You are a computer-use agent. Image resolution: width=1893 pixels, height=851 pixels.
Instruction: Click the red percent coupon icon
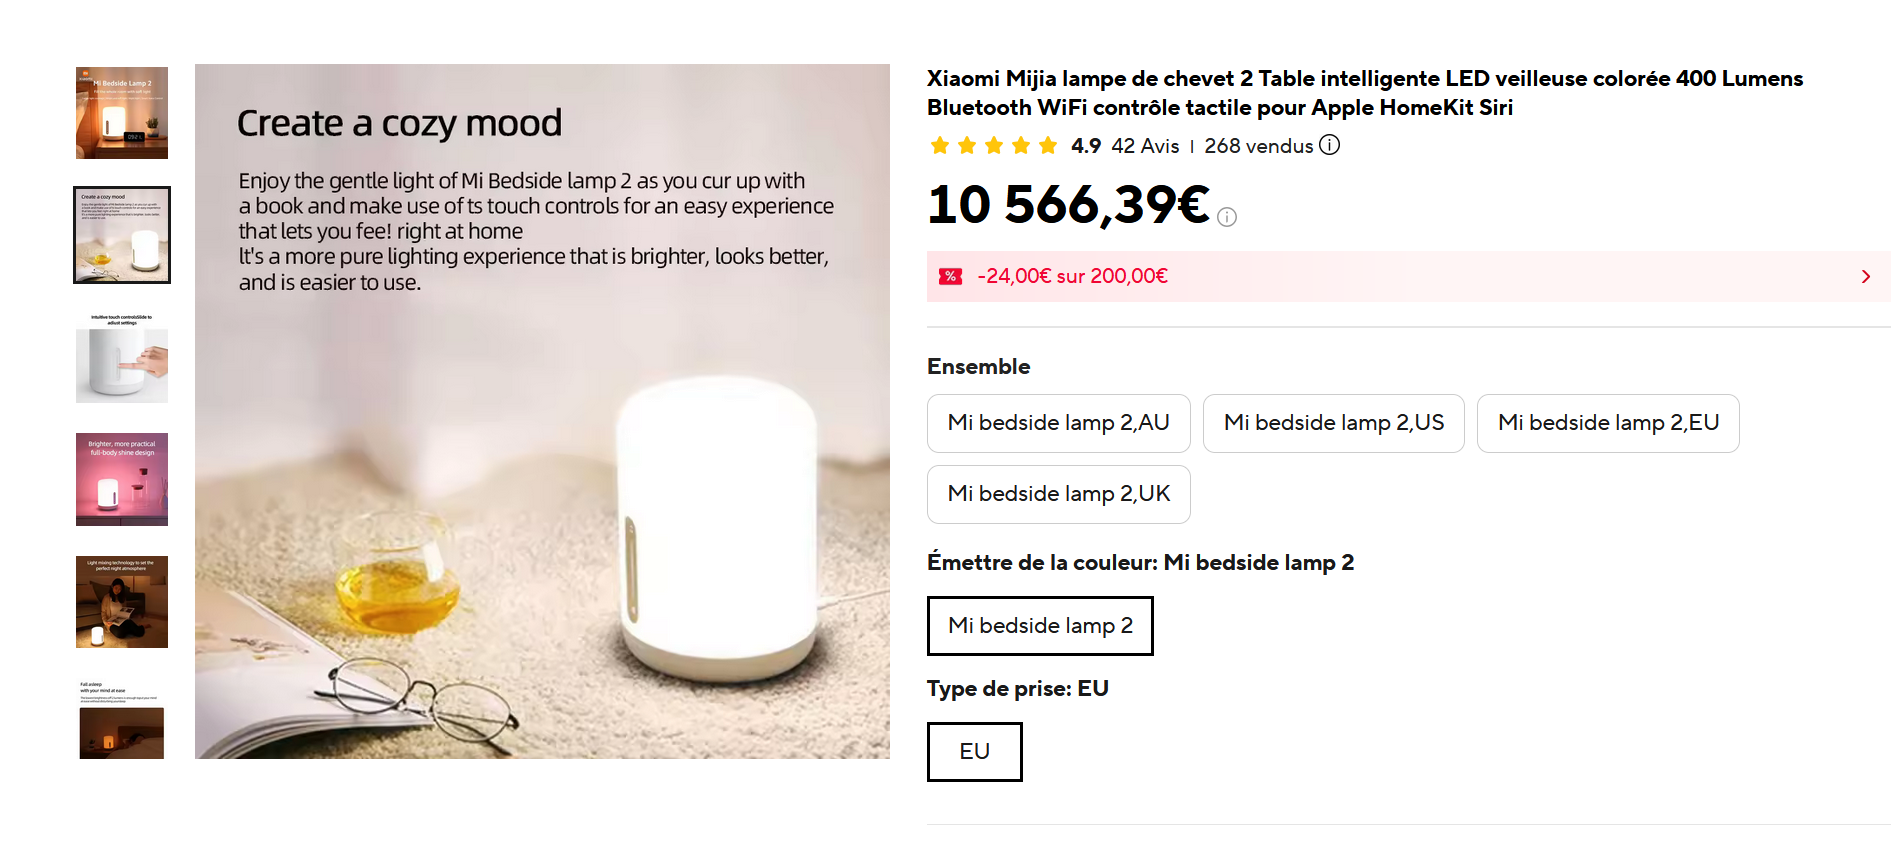[950, 276]
